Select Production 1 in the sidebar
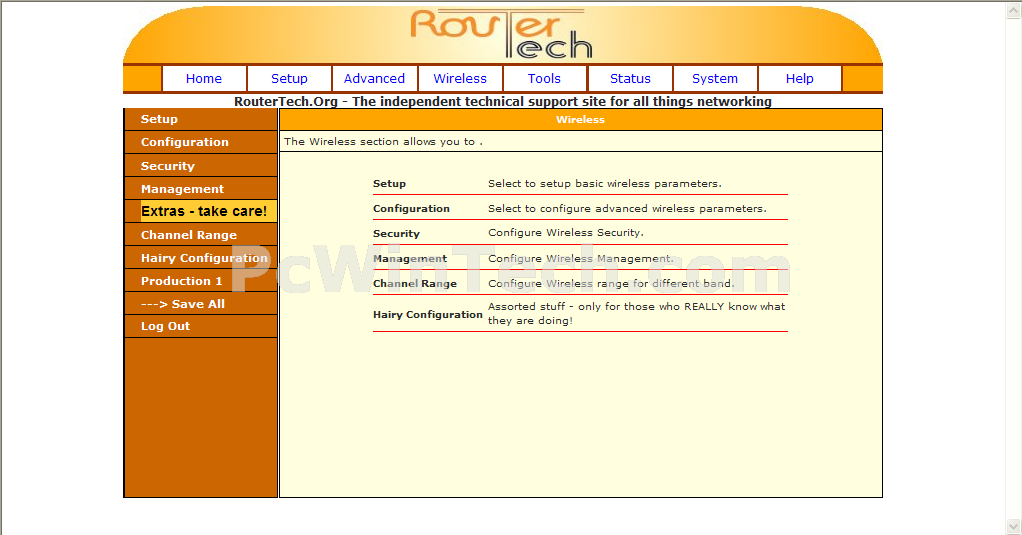Screen dimensions: 1022x535 point(201,281)
